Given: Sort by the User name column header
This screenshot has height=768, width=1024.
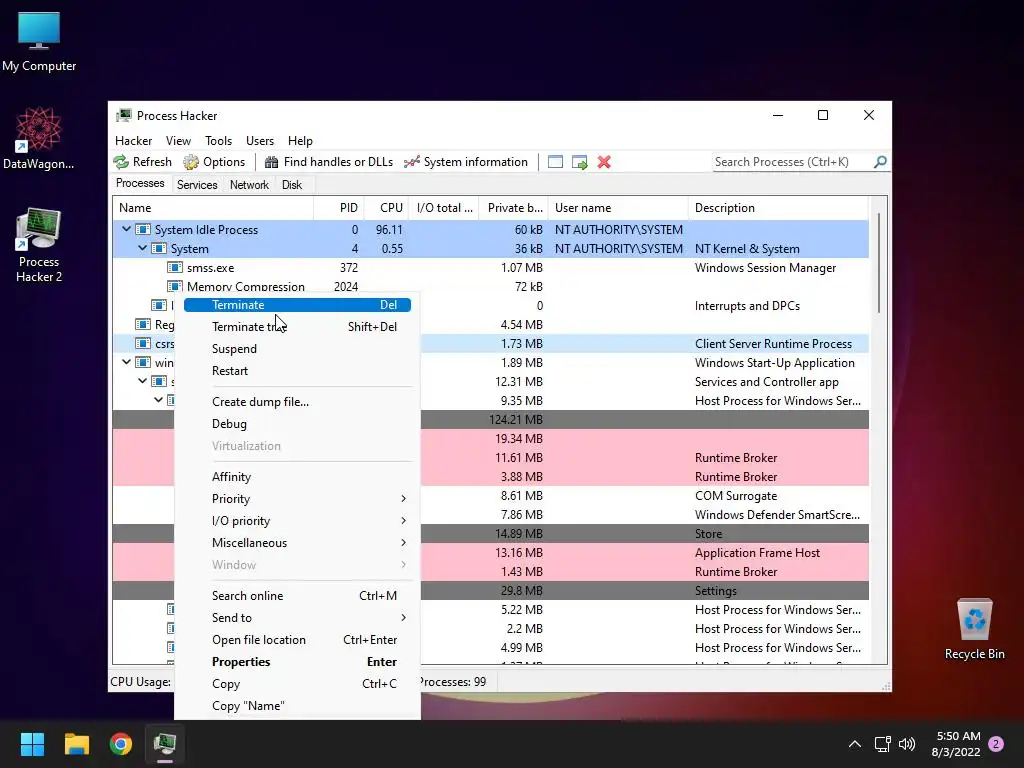Looking at the screenshot, I should (x=618, y=208).
